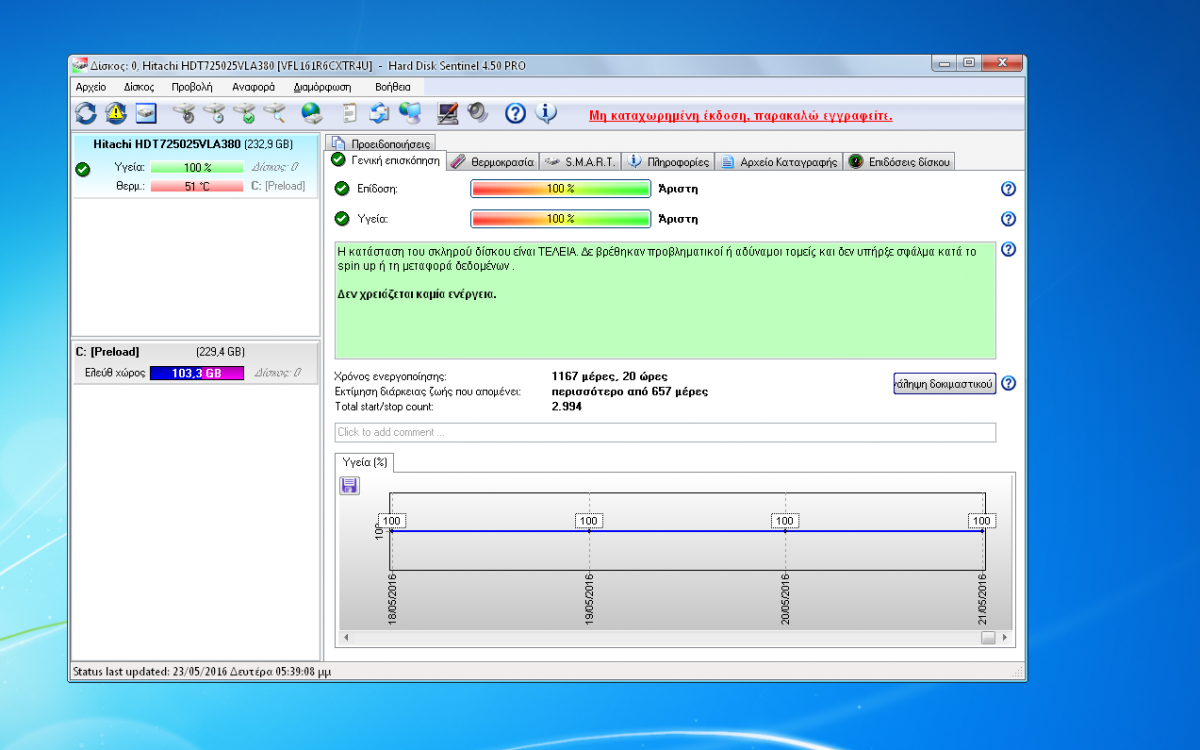The width and height of the screenshot is (1200, 750).
Task: Switch to the Θερμοκρασία tab
Action: 492,161
